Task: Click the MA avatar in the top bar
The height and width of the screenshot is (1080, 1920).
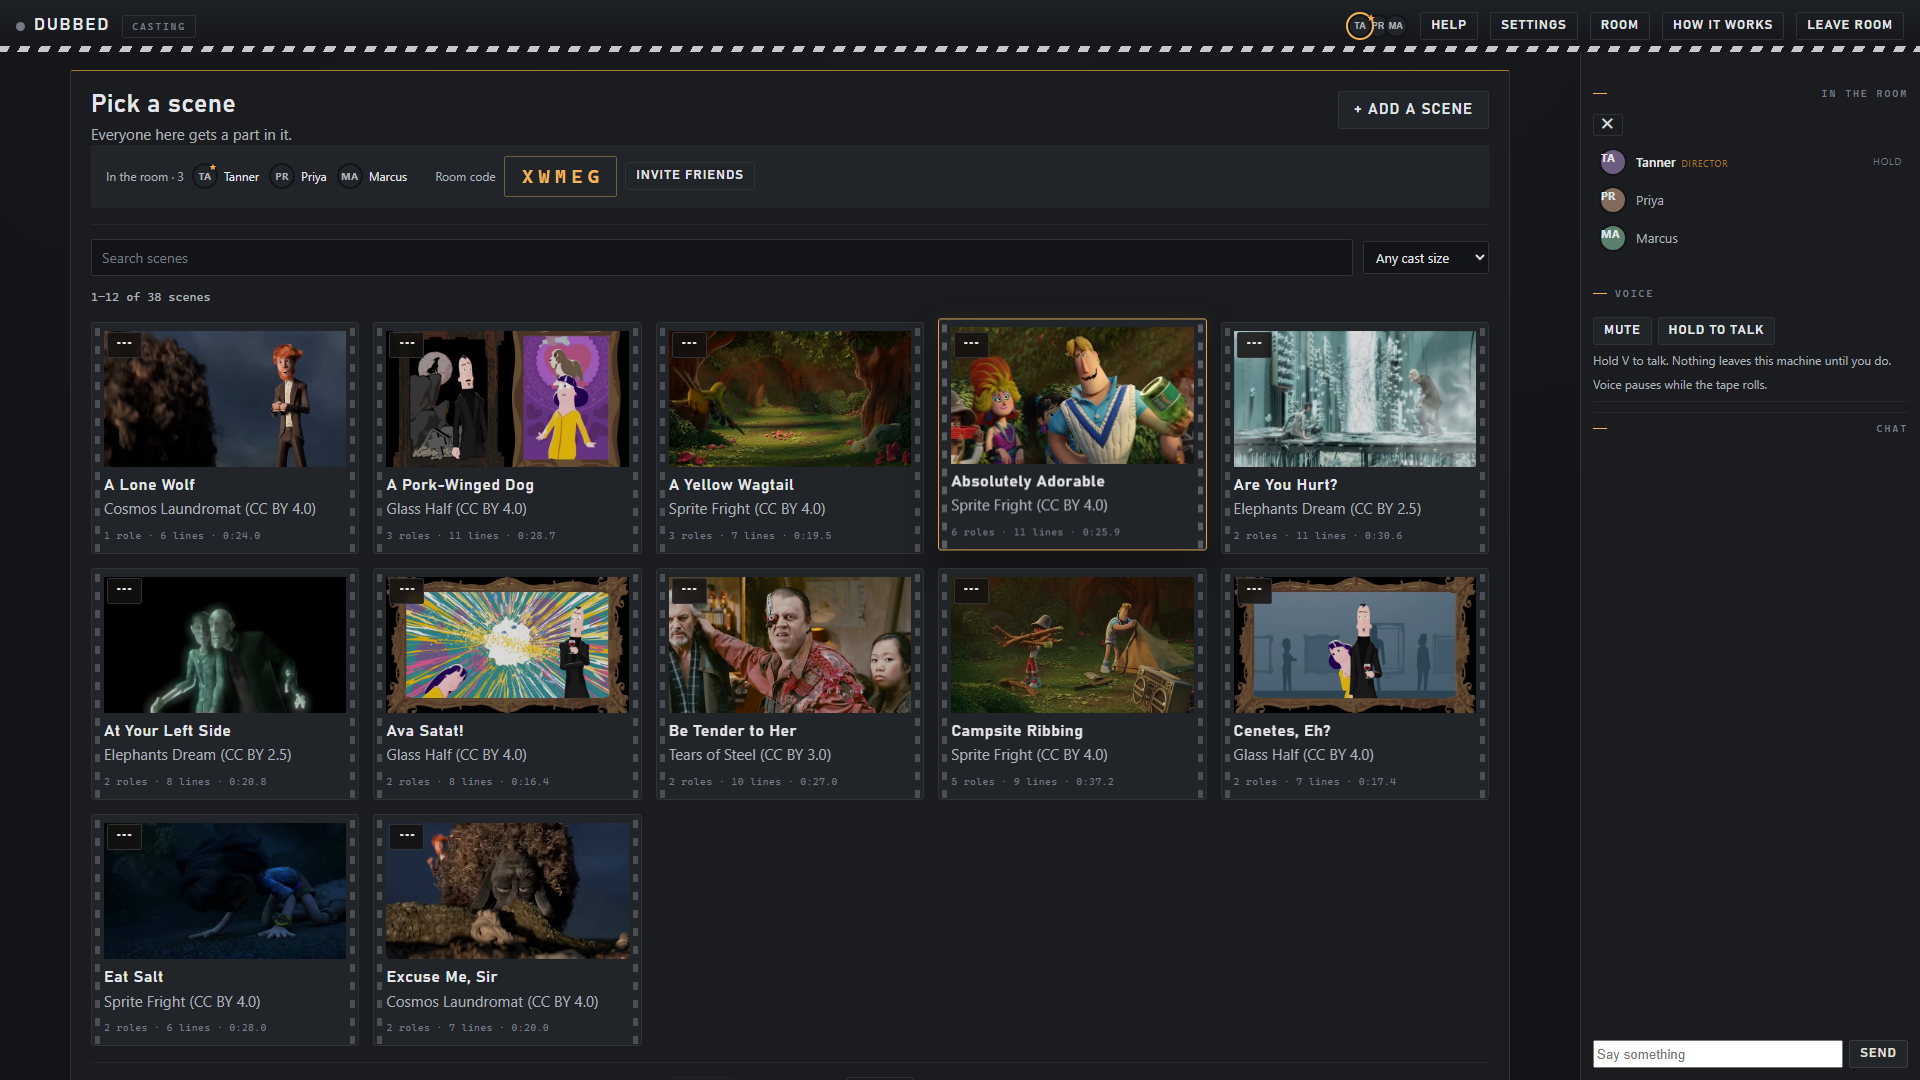Action: tap(1395, 26)
